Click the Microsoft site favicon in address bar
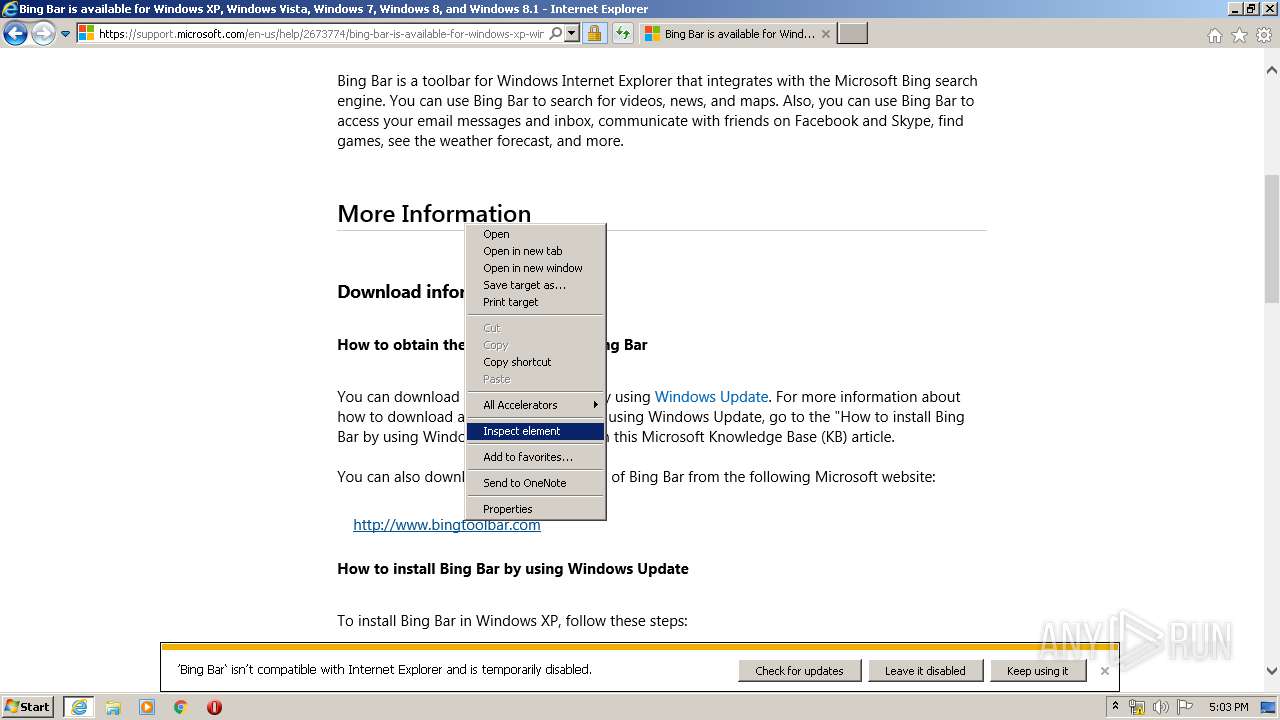 86,34
